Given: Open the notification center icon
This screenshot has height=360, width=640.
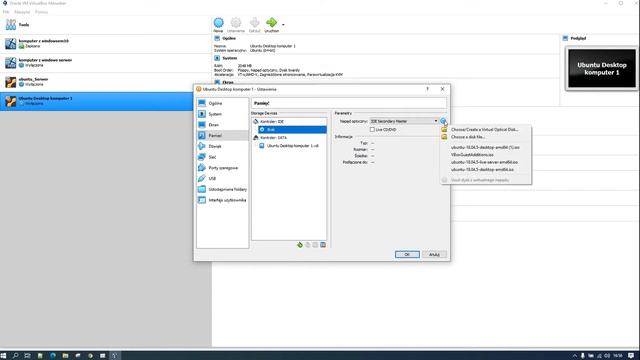Looking at the screenshot, I should coord(631,356).
